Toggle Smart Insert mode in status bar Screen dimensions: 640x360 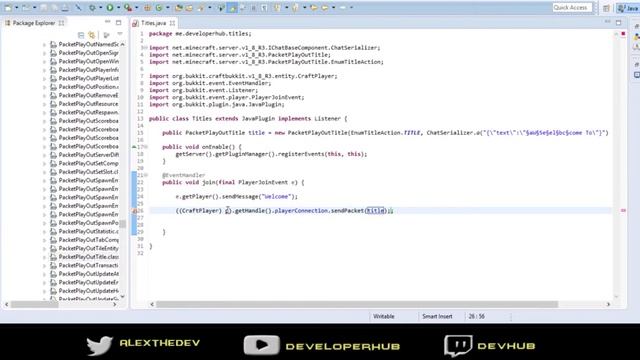(437, 316)
